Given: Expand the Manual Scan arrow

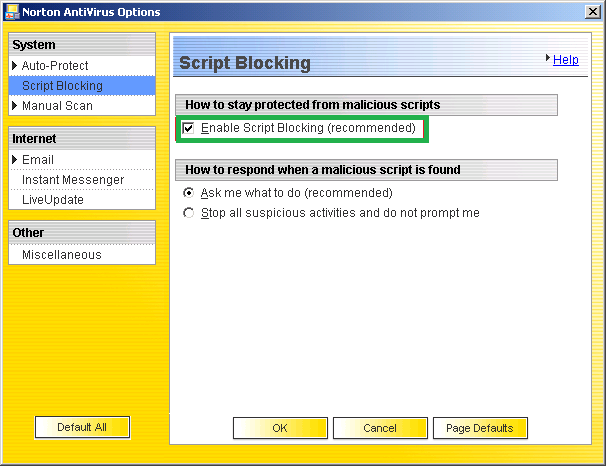Looking at the screenshot, I should (14, 105).
